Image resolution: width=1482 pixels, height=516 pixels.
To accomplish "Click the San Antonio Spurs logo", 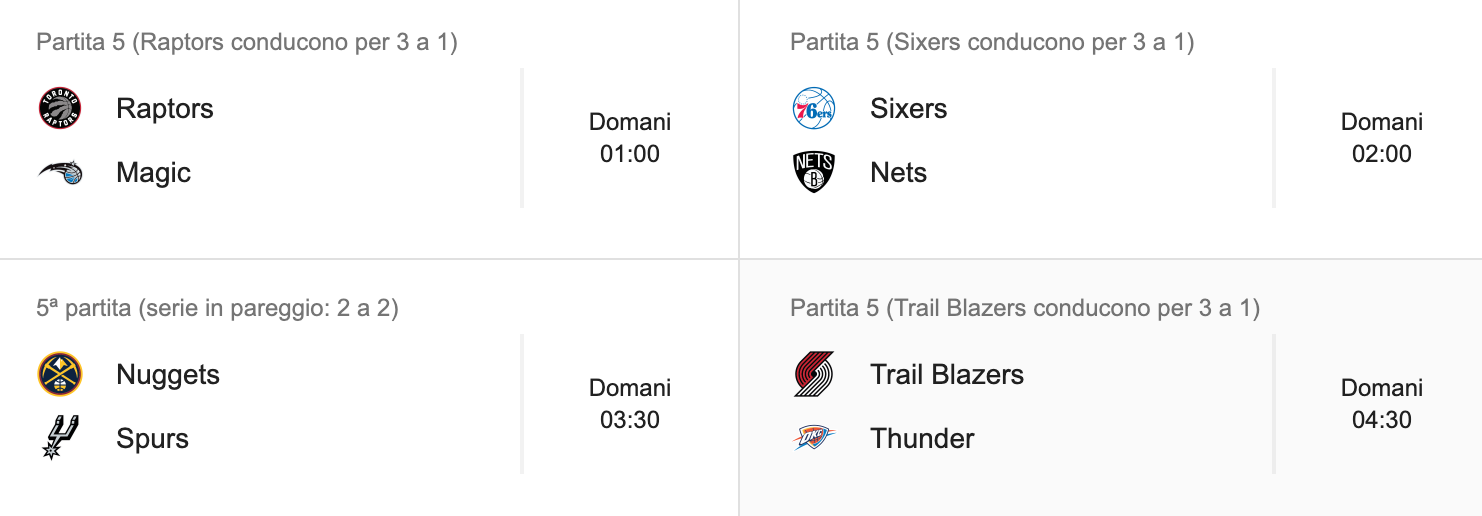I will click(x=60, y=438).
